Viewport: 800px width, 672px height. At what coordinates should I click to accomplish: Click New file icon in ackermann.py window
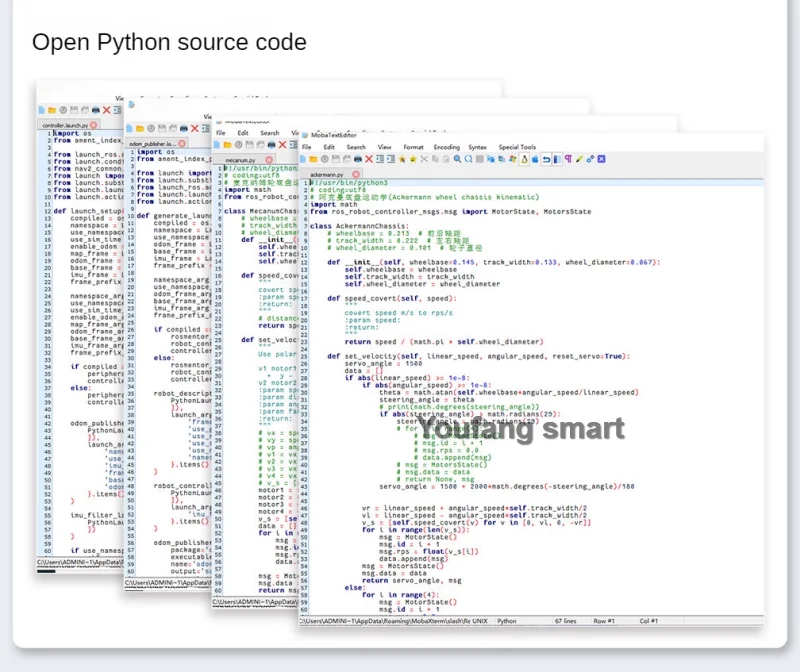click(x=303, y=159)
